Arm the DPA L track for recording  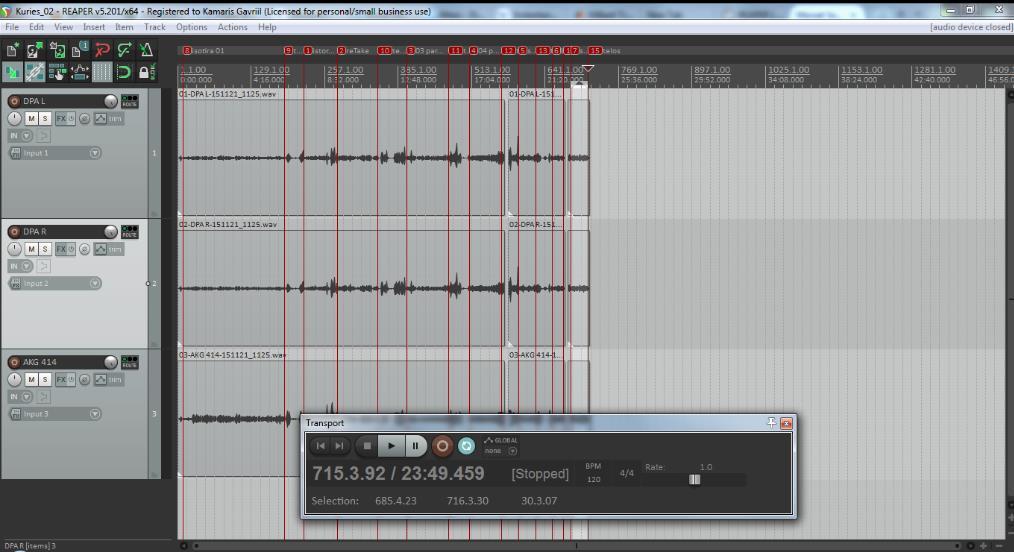[x=14, y=101]
